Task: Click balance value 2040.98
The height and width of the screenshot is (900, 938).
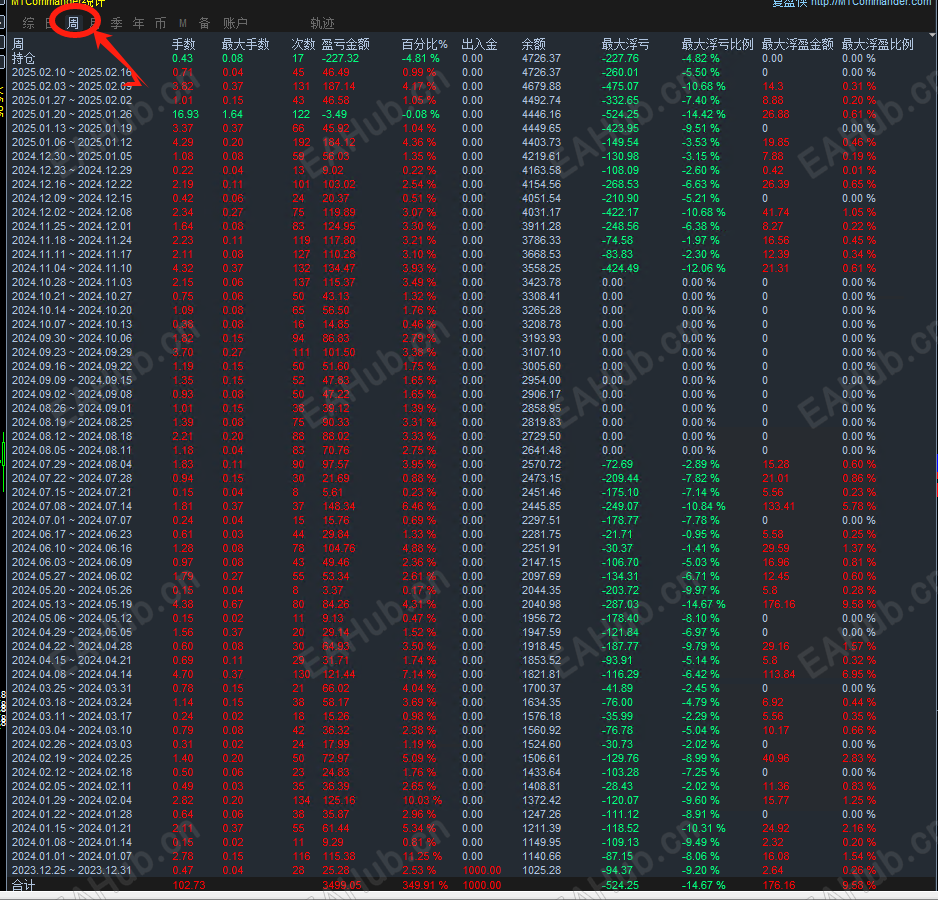Action: tap(541, 604)
